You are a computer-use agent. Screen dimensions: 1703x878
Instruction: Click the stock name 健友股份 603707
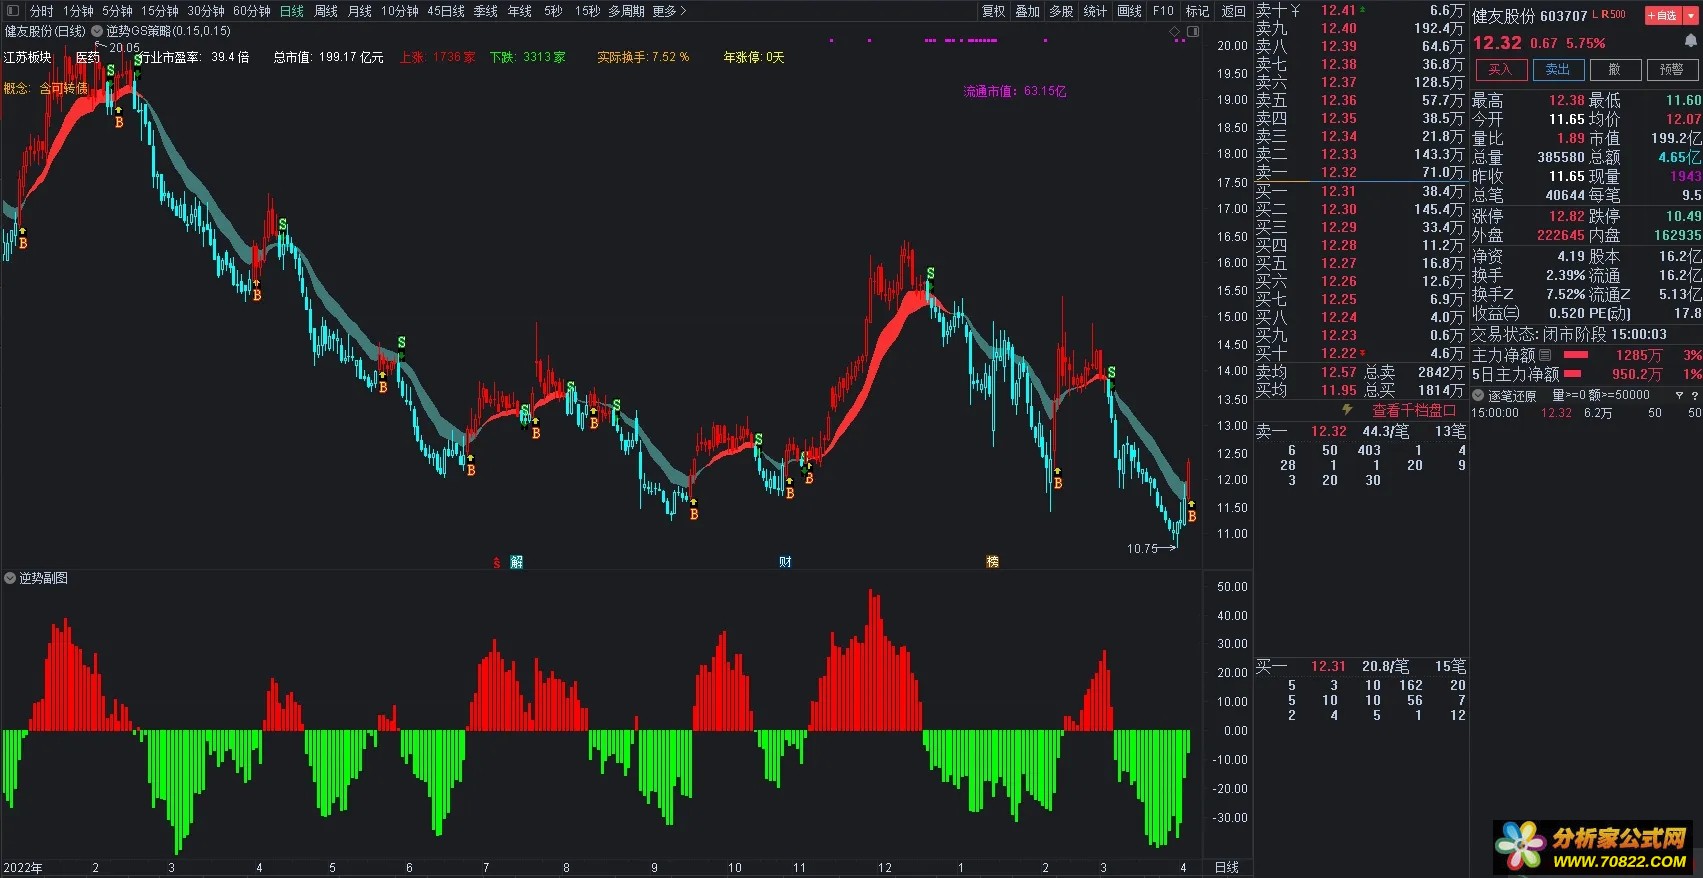pyautogui.click(x=1529, y=15)
